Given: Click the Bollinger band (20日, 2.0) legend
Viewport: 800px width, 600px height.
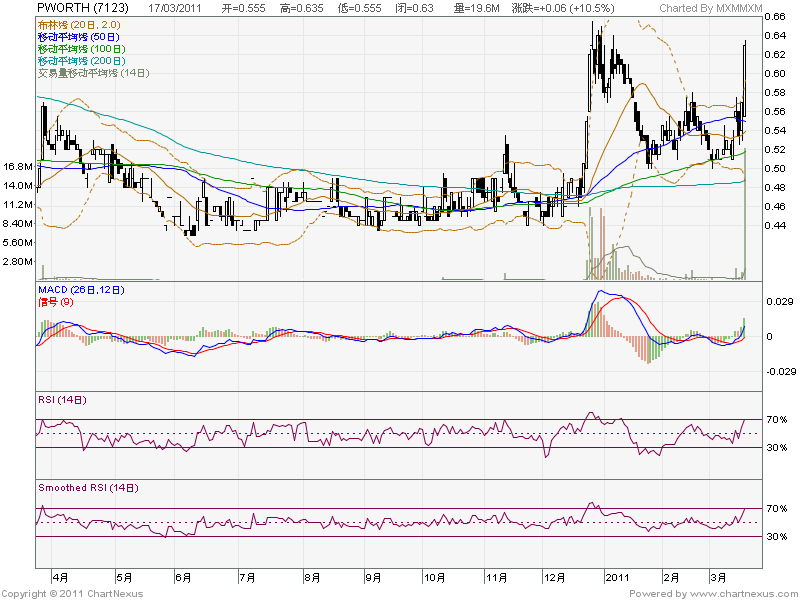Looking at the screenshot, I should click(x=79, y=24).
